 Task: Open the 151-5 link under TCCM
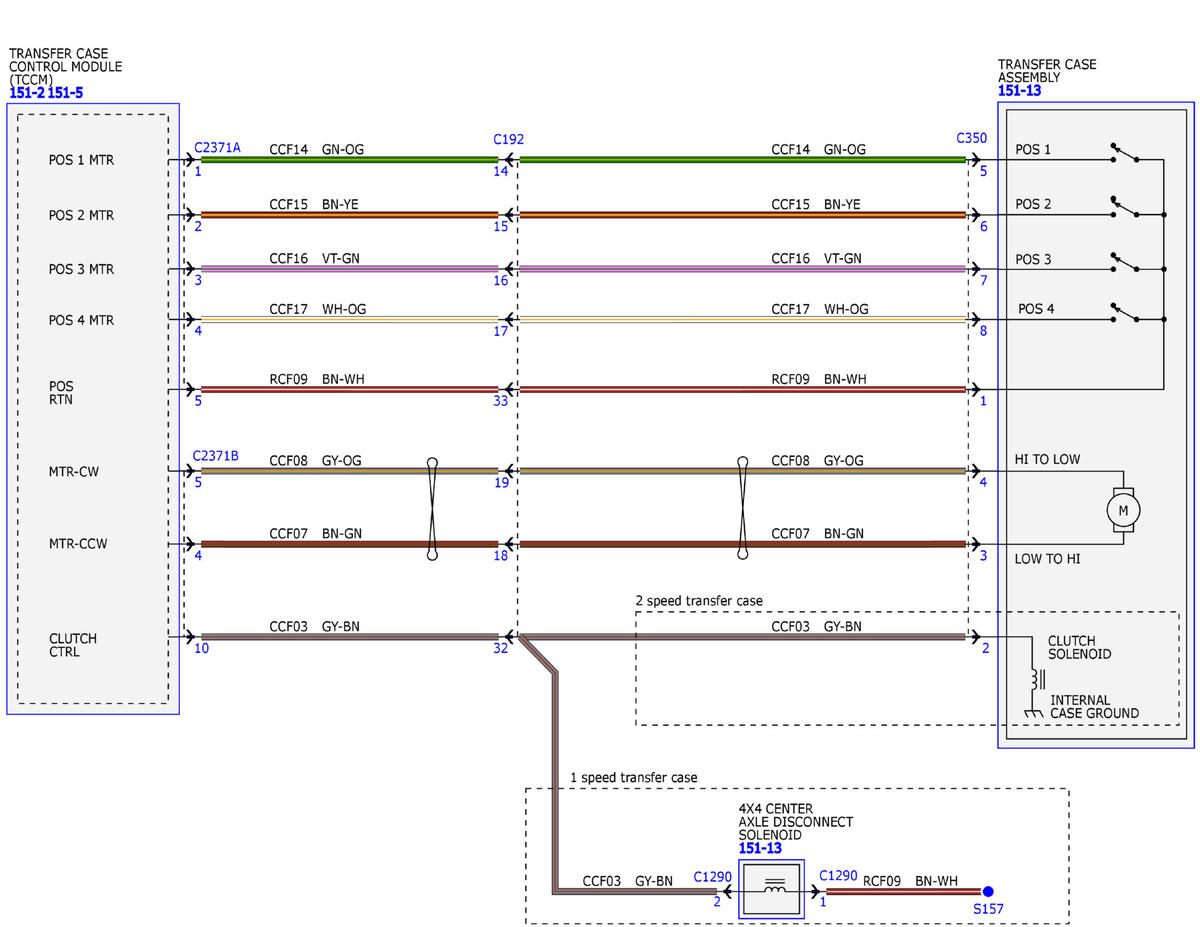tap(67, 93)
